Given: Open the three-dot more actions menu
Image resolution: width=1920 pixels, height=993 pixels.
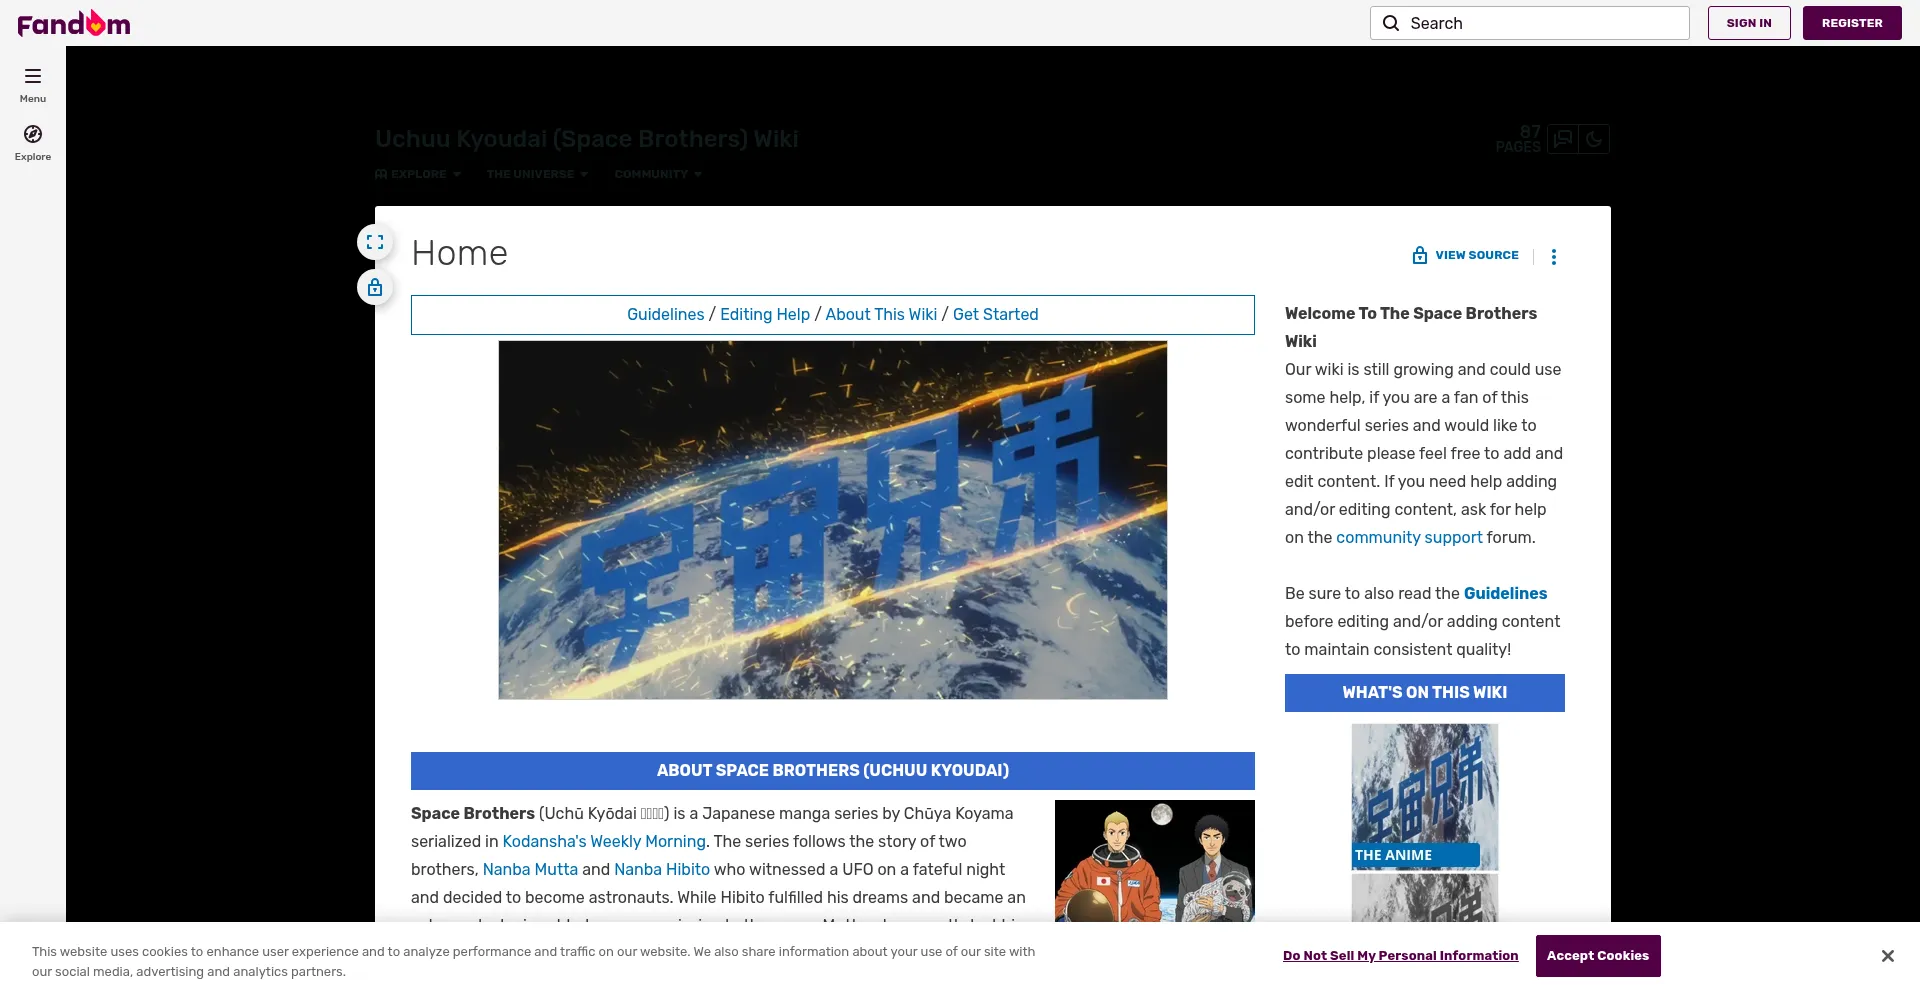Looking at the screenshot, I should (1554, 257).
